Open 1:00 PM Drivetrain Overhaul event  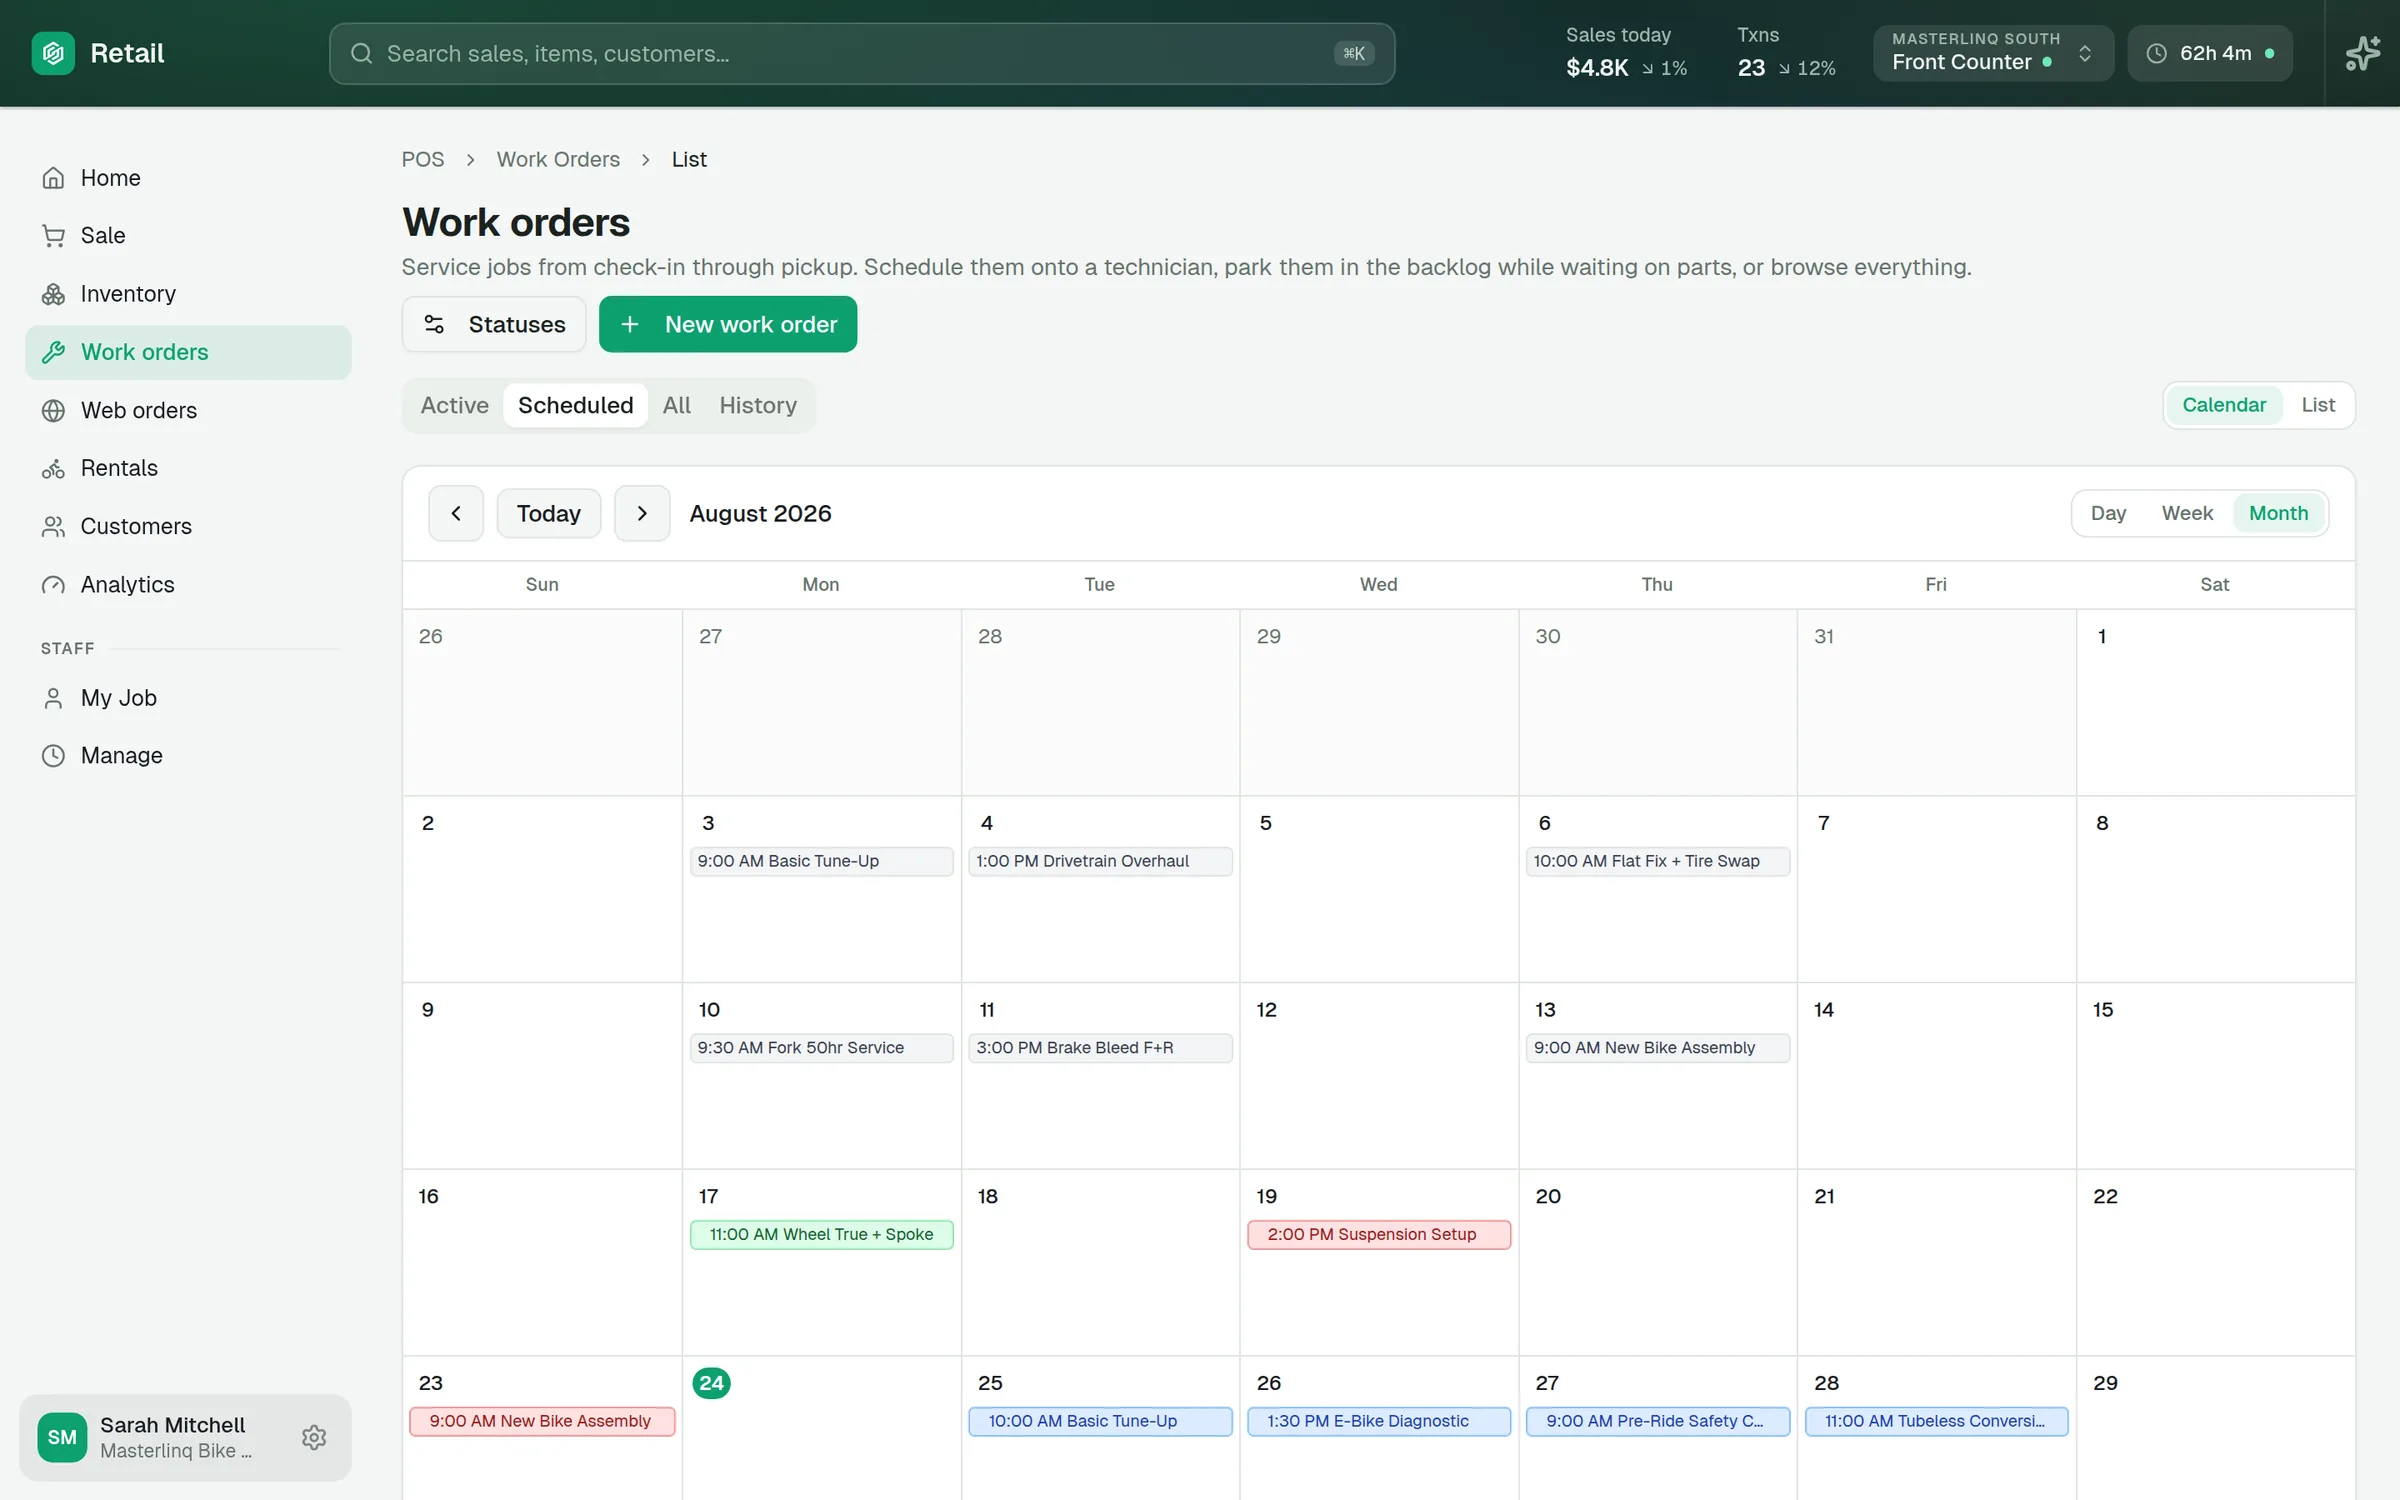tap(1100, 861)
